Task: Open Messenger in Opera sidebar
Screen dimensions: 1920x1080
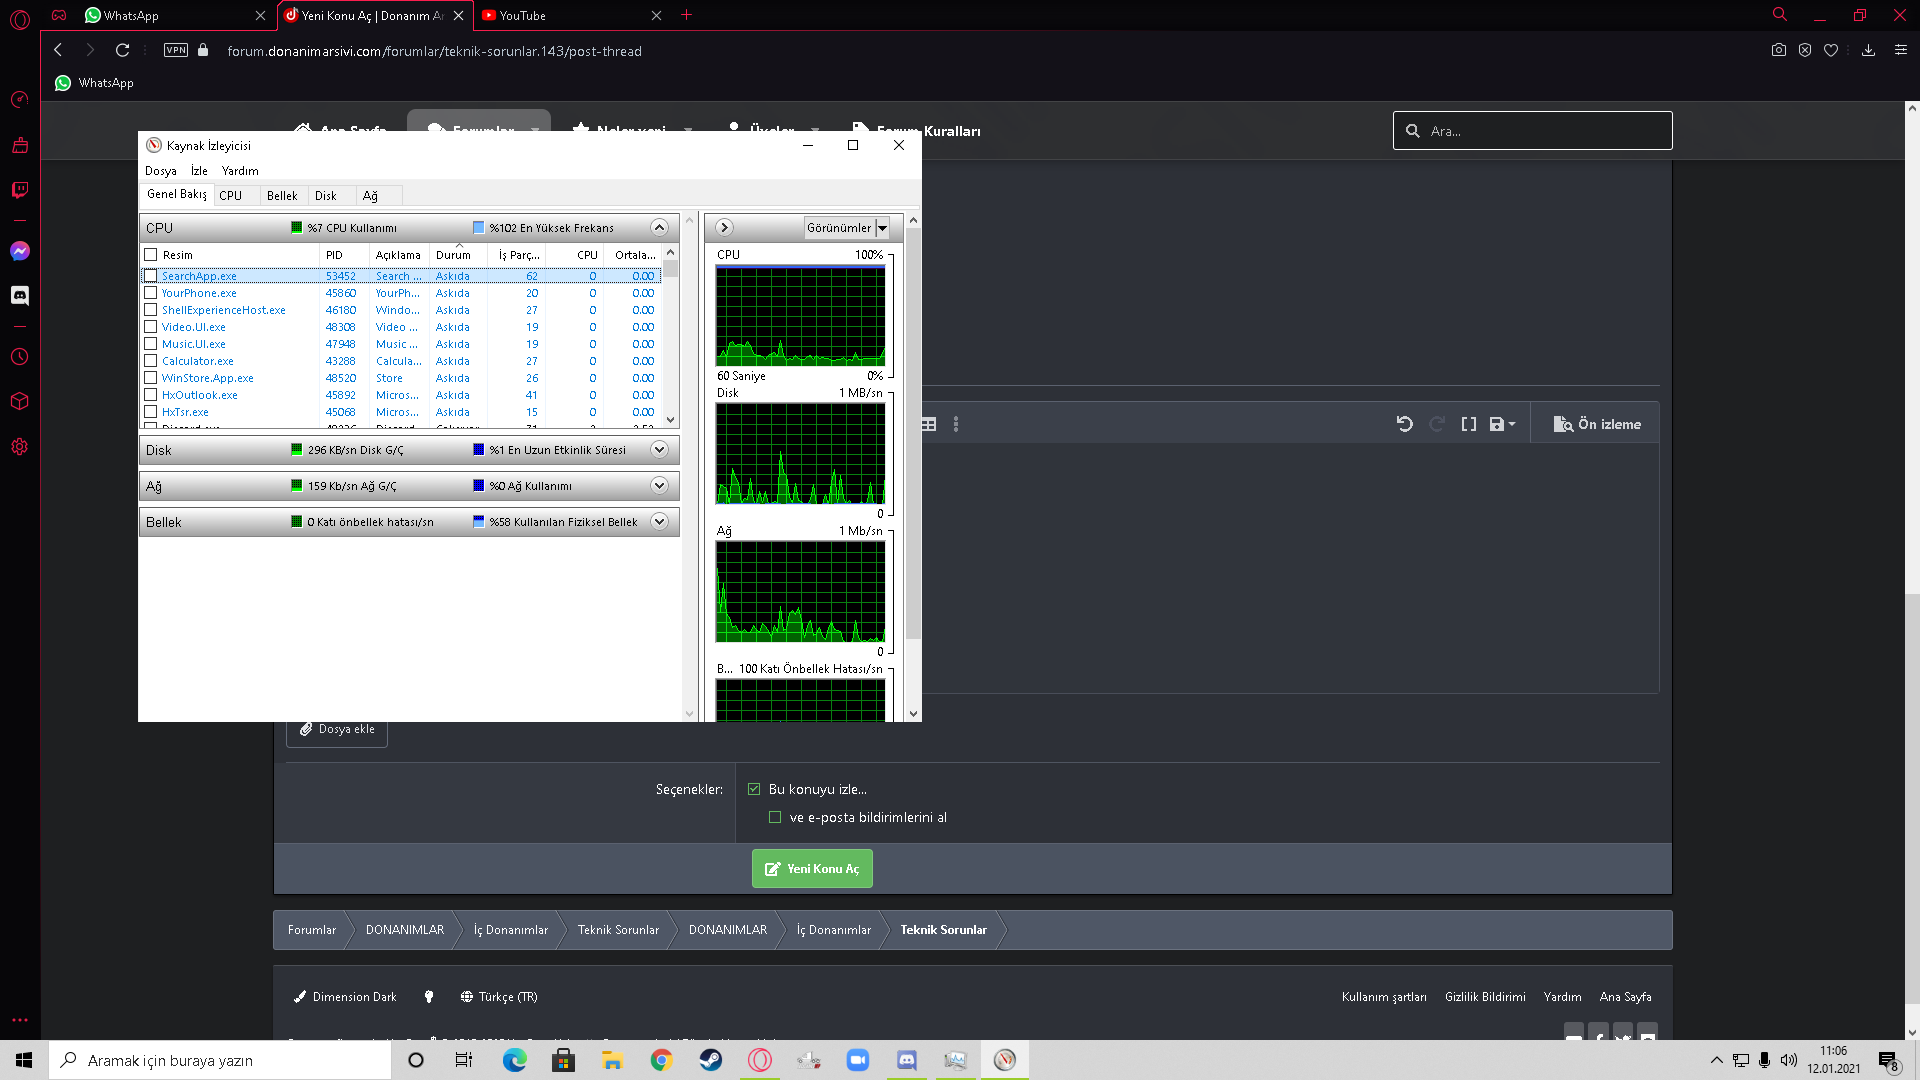Action: coord(20,251)
